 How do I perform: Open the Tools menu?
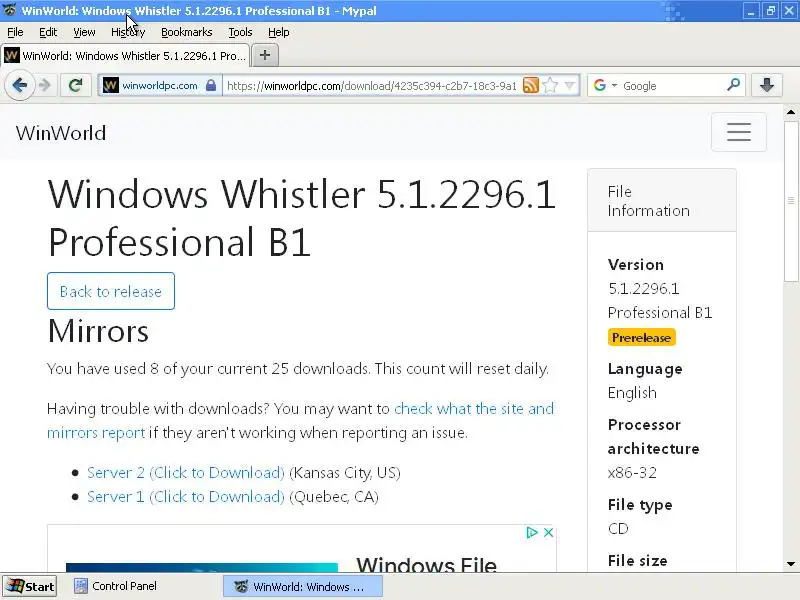(x=240, y=32)
